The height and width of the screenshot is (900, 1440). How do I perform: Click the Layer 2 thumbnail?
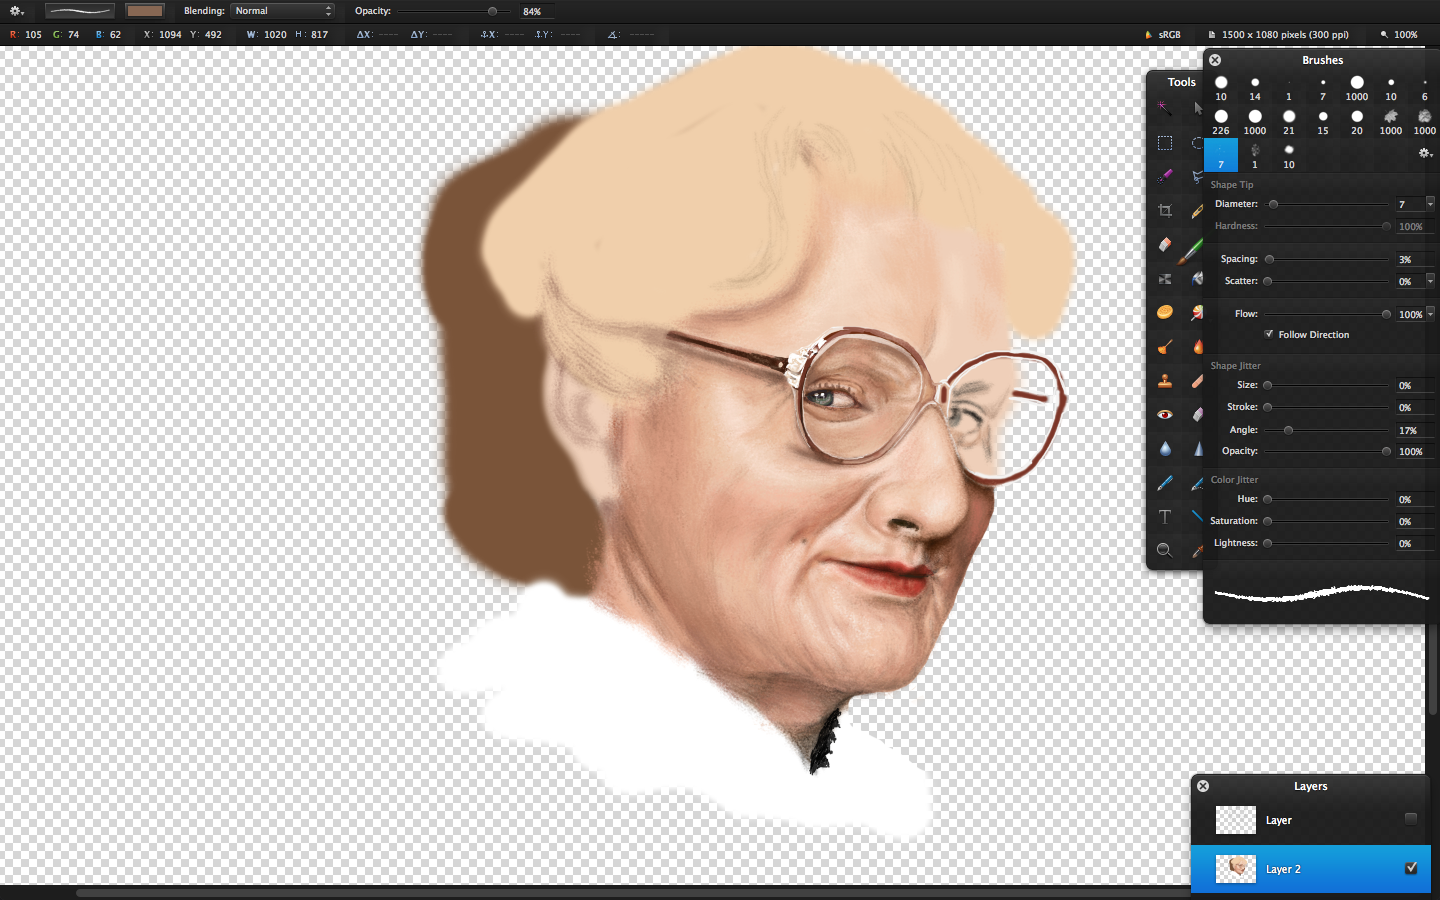(x=1235, y=869)
